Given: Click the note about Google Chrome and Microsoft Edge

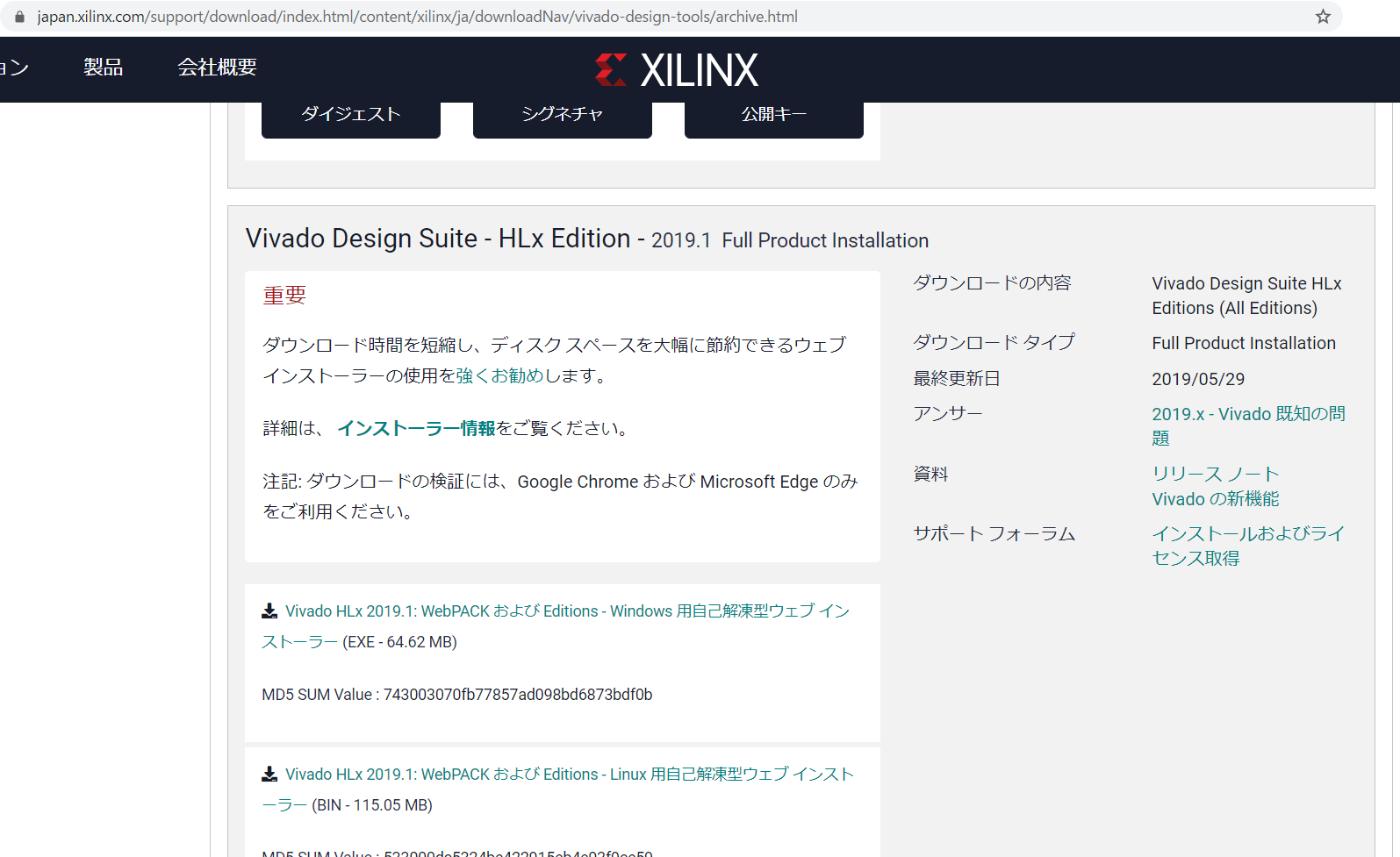Looking at the screenshot, I should (x=560, y=497).
